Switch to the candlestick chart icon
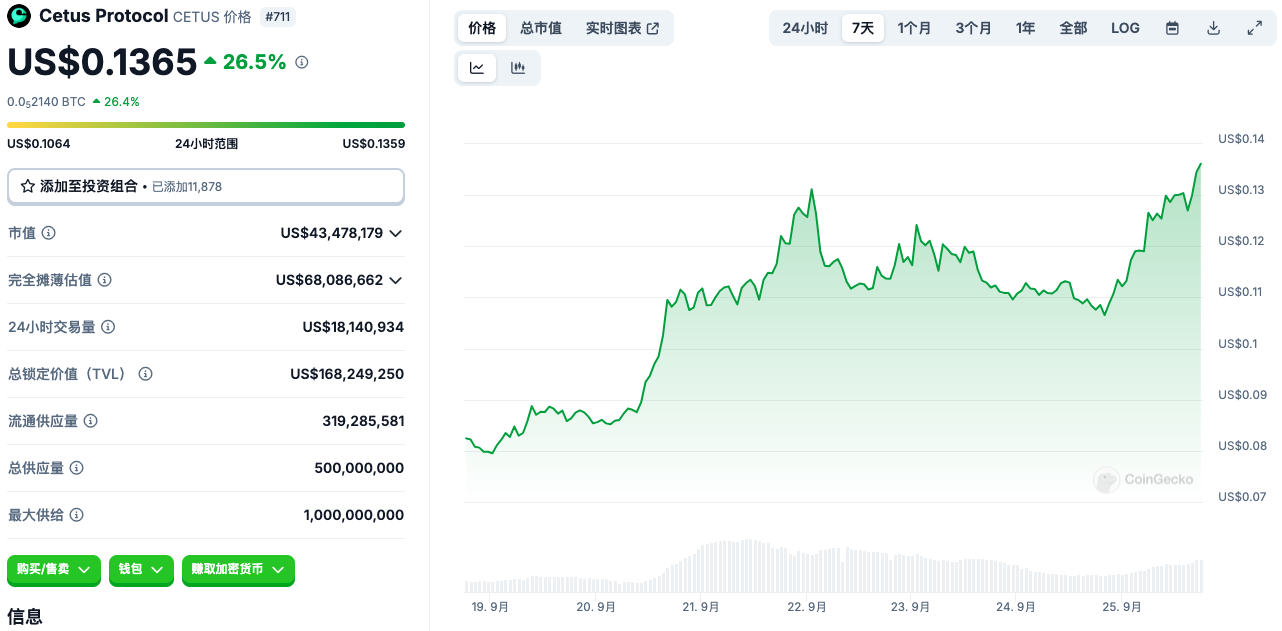Viewport: 1282px width, 631px height. click(x=518, y=68)
